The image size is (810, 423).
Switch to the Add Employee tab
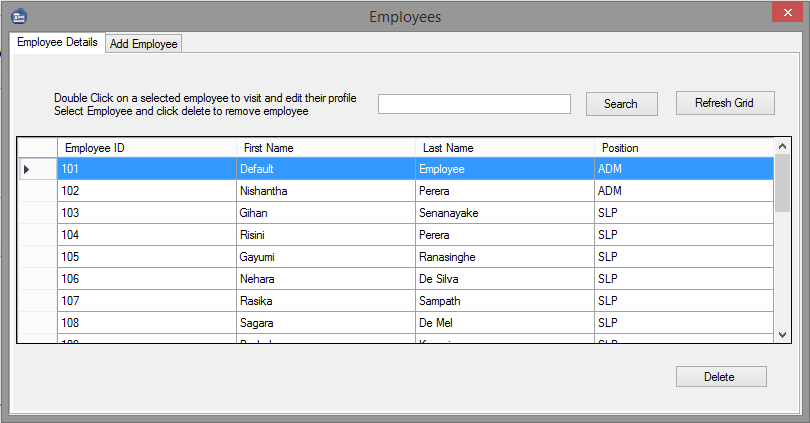[x=143, y=43]
